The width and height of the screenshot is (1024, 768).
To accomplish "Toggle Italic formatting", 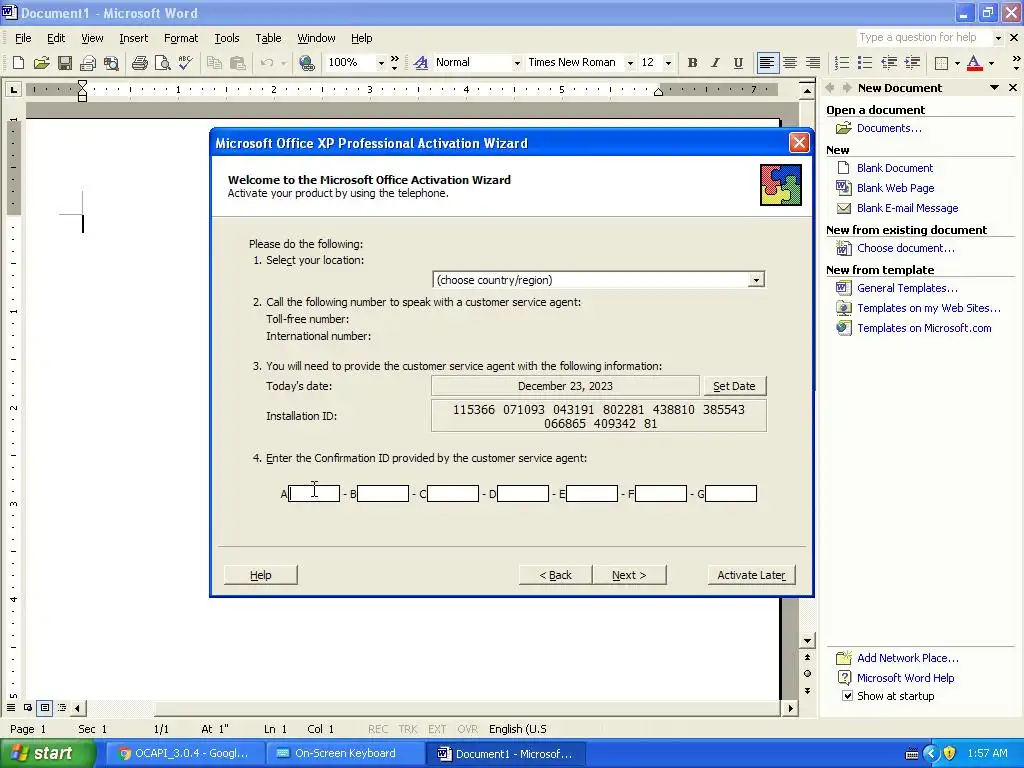I will click(715, 63).
